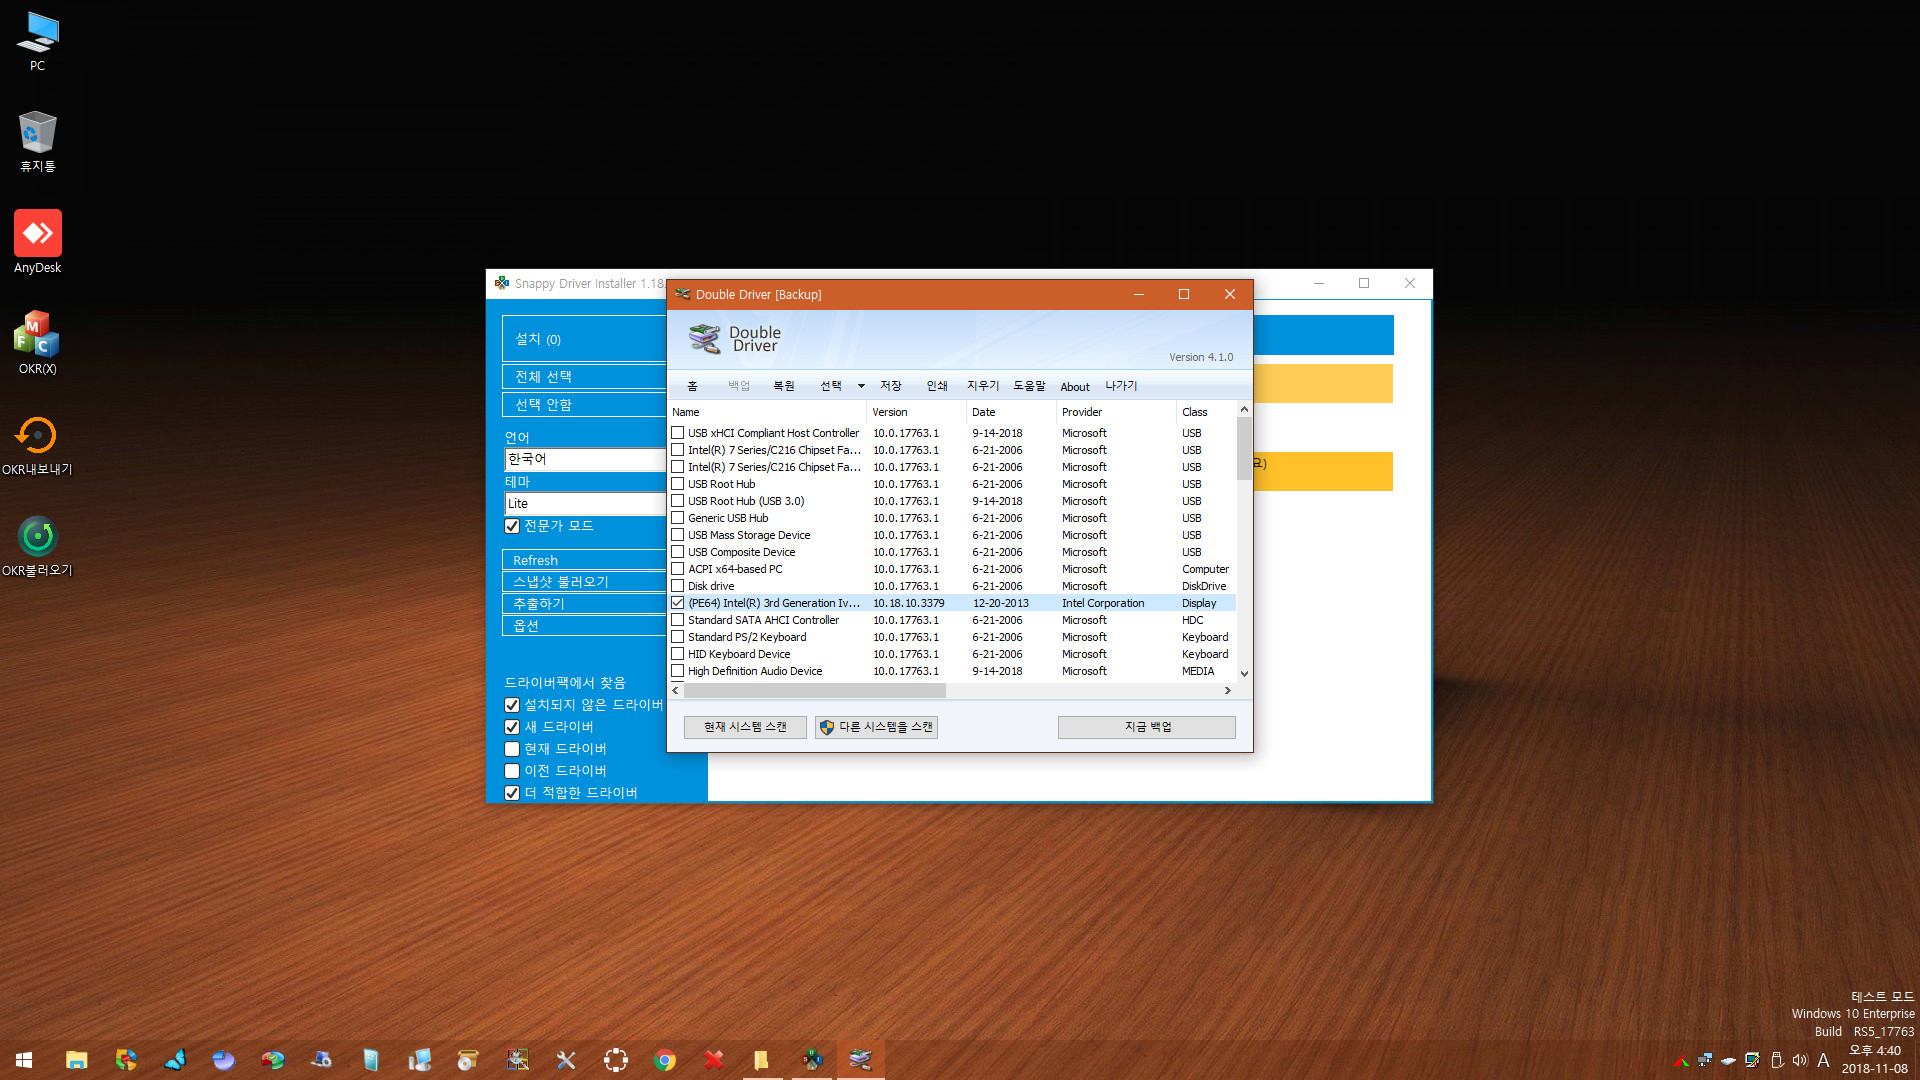
Task: Launch the OKR(X) desktop shortcut
Action: click(x=37, y=342)
